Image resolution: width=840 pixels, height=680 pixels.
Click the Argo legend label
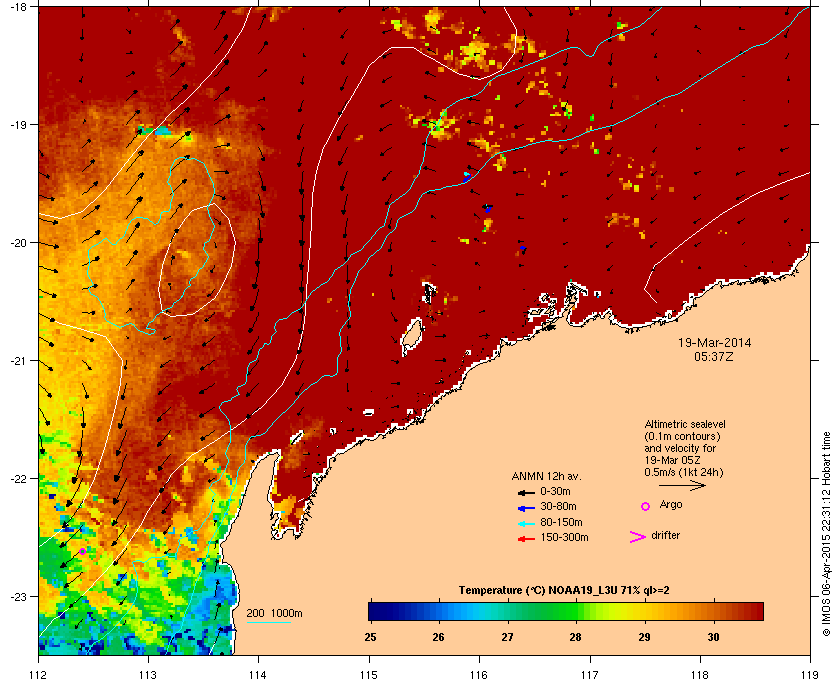pyautogui.click(x=671, y=505)
